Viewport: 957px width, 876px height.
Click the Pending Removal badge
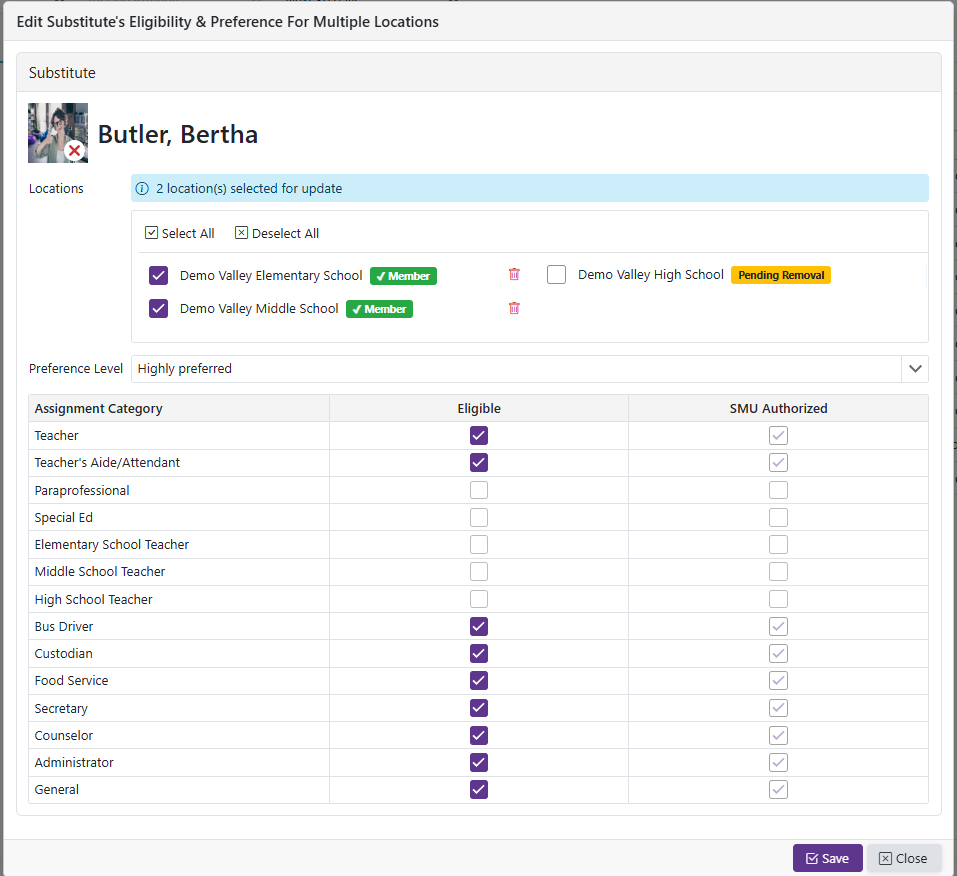point(780,275)
